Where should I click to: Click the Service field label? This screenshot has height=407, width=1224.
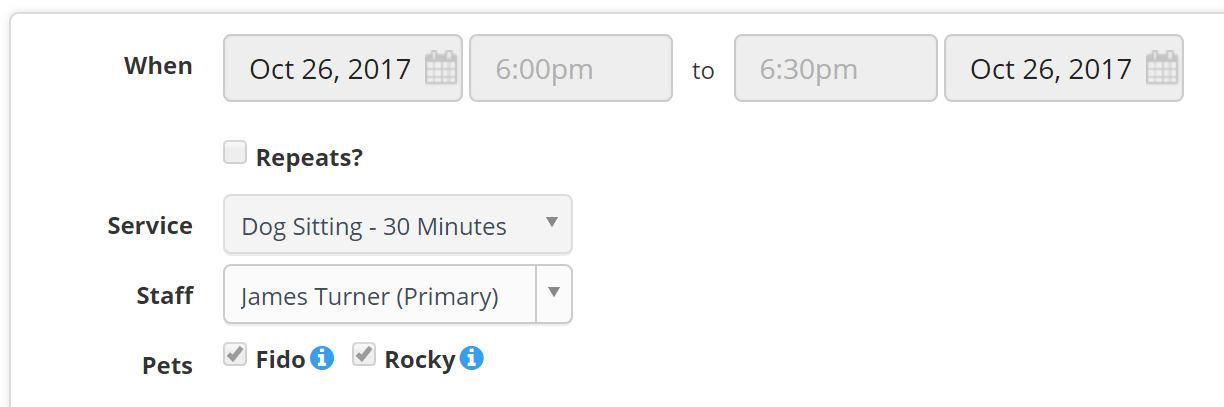tap(150, 226)
